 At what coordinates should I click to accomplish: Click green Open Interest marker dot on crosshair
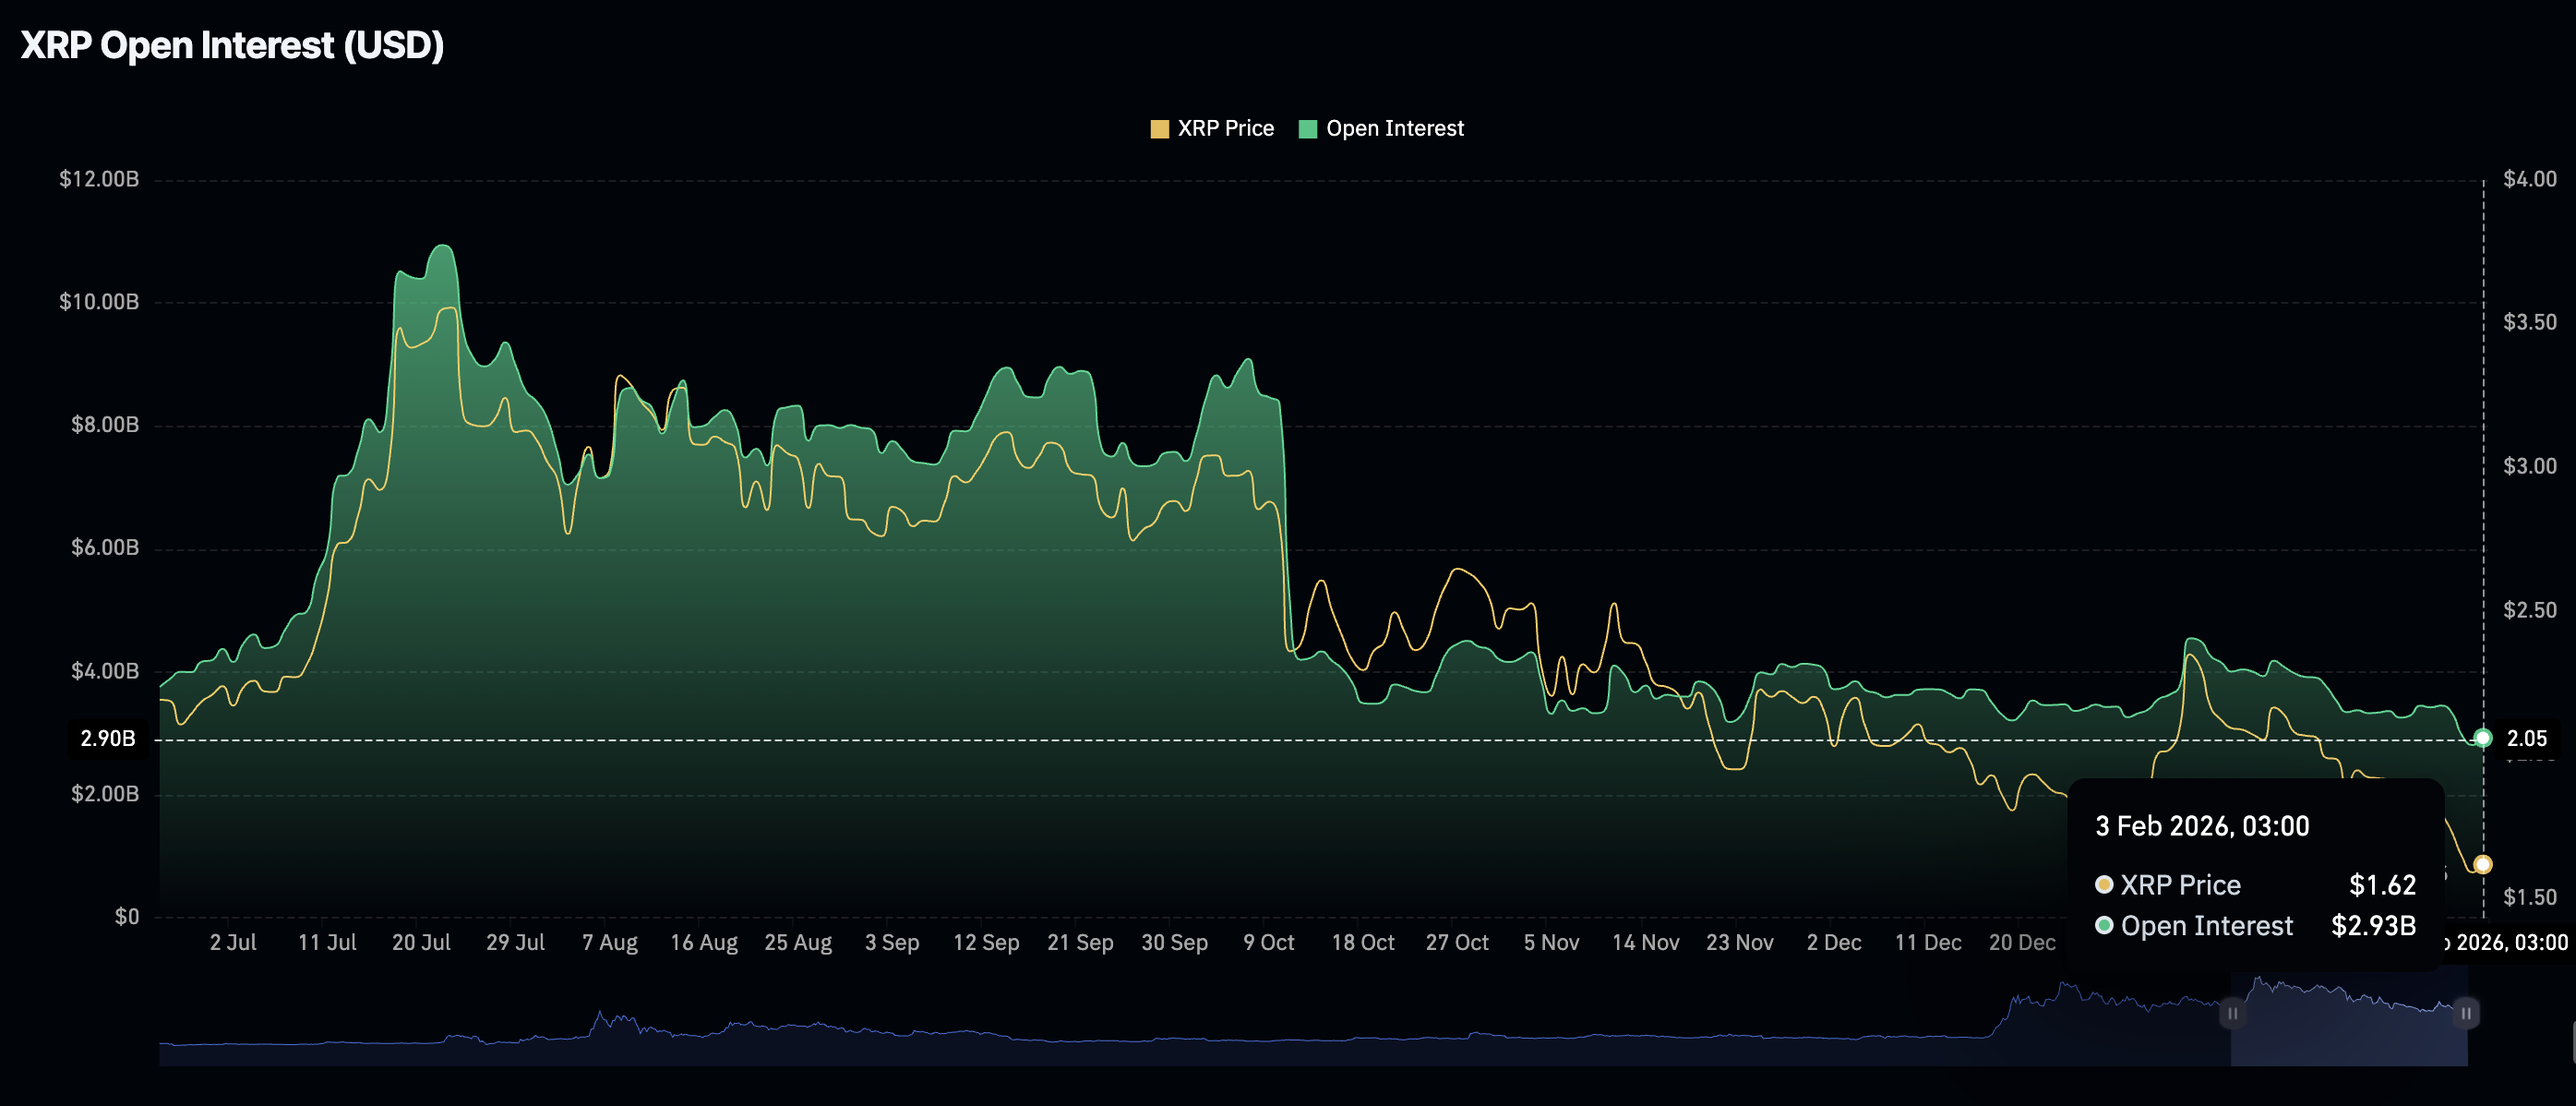2482,738
